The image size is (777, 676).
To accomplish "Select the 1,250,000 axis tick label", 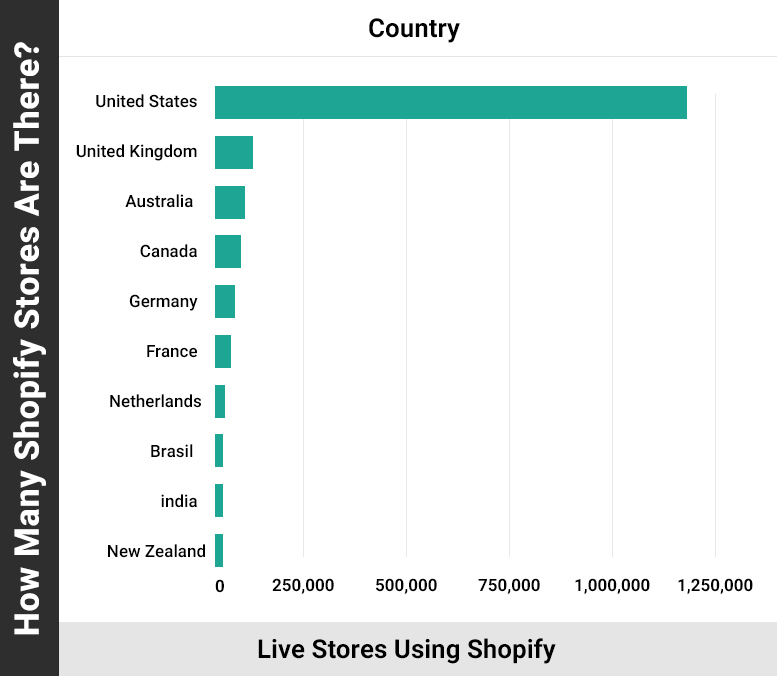I will click(x=716, y=586).
